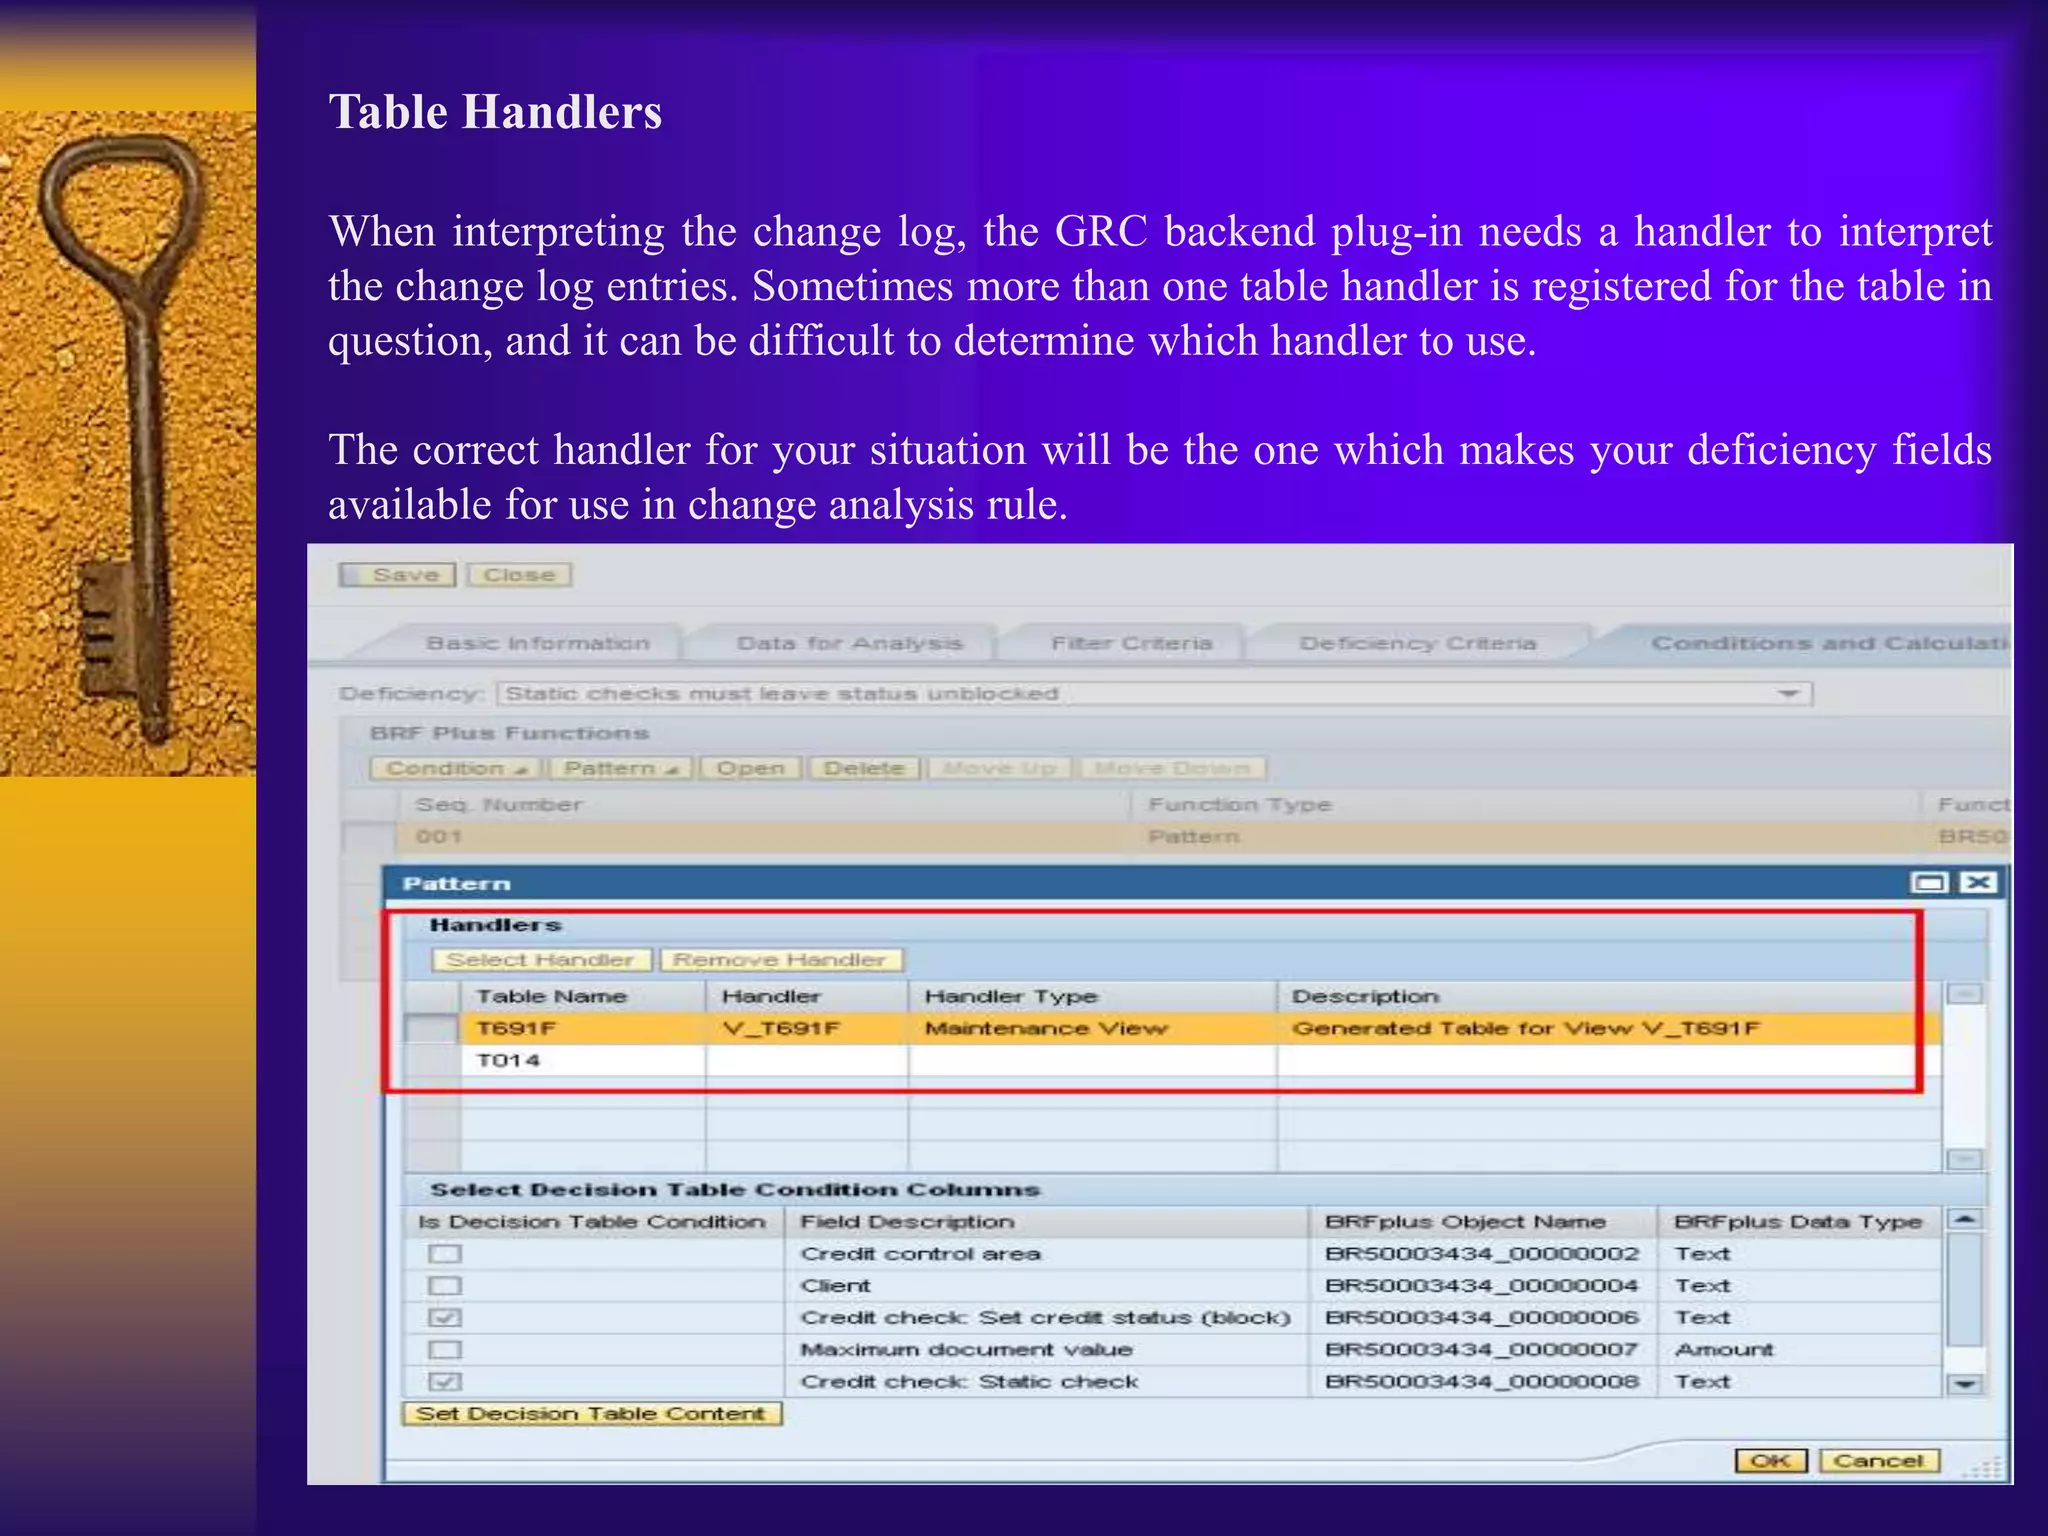2048x1536 pixels.
Task: Click the Handlers table bottom scroll button
Action: click(1965, 1158)
